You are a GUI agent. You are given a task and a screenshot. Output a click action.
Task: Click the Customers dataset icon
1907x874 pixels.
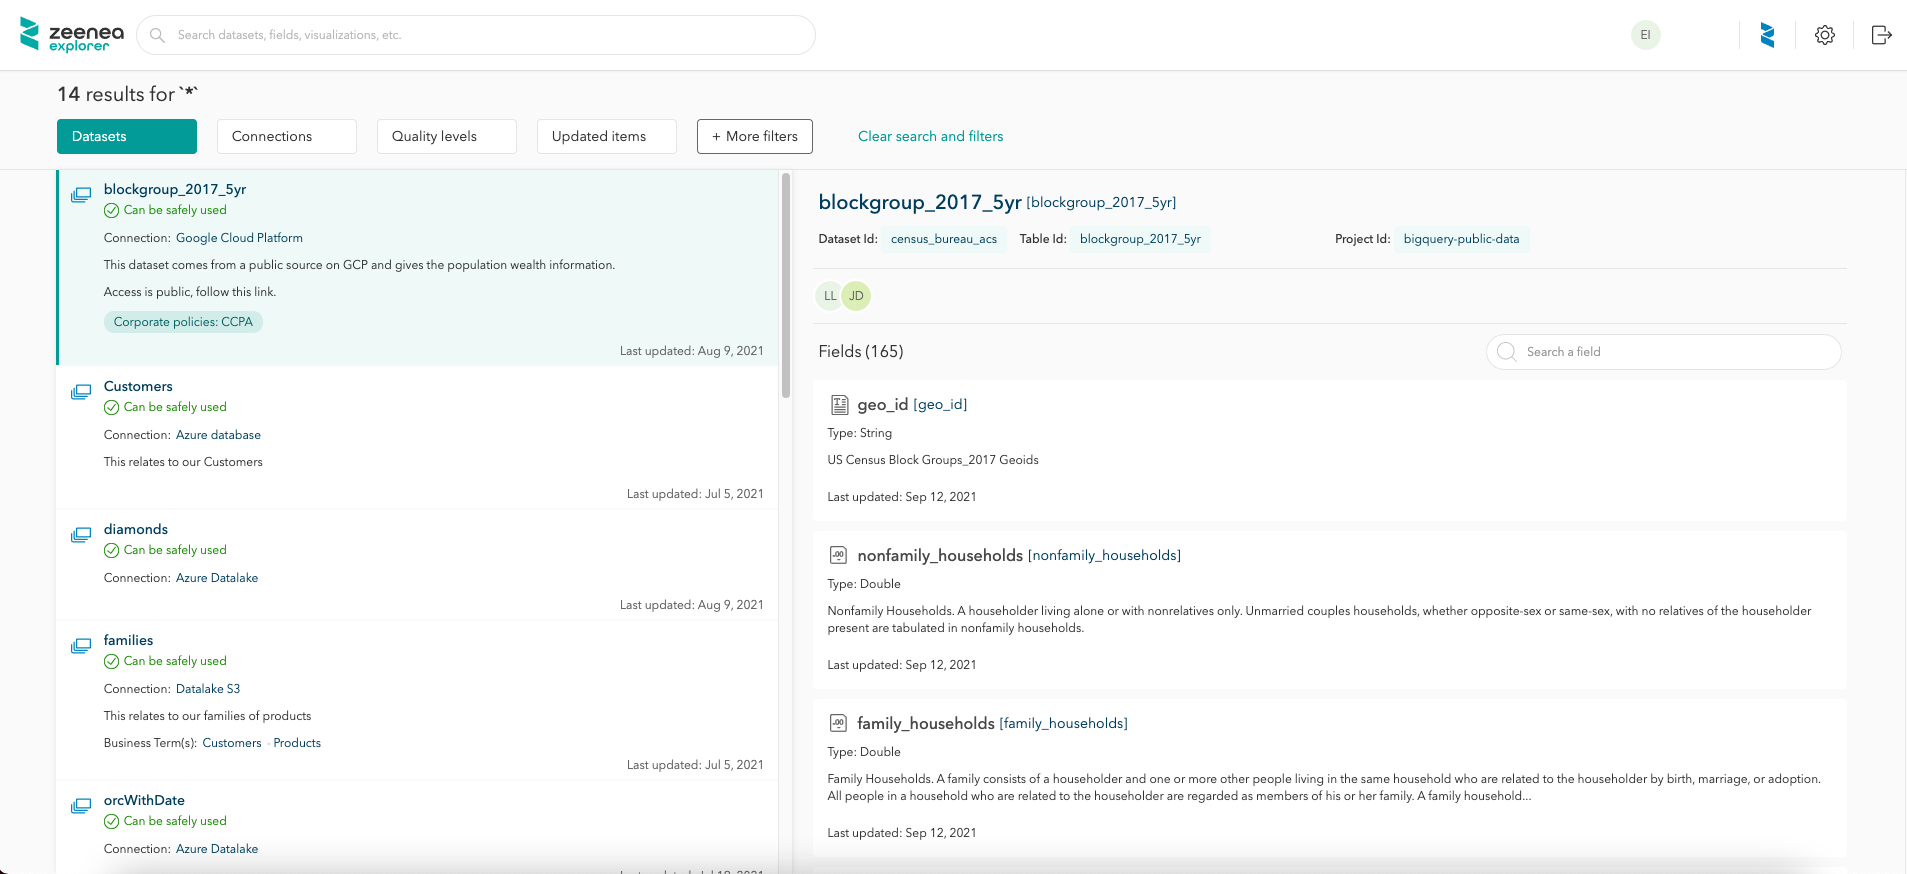point(81,392)
